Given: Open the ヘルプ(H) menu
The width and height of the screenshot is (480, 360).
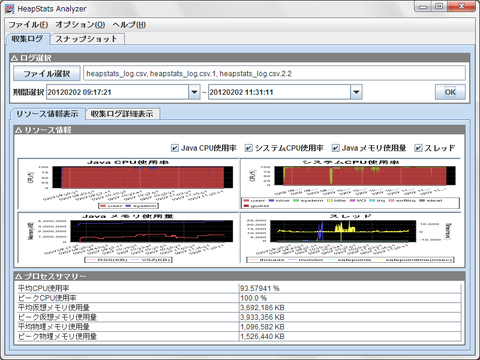Looking at the screenshot, I should (x=129, y=25).
